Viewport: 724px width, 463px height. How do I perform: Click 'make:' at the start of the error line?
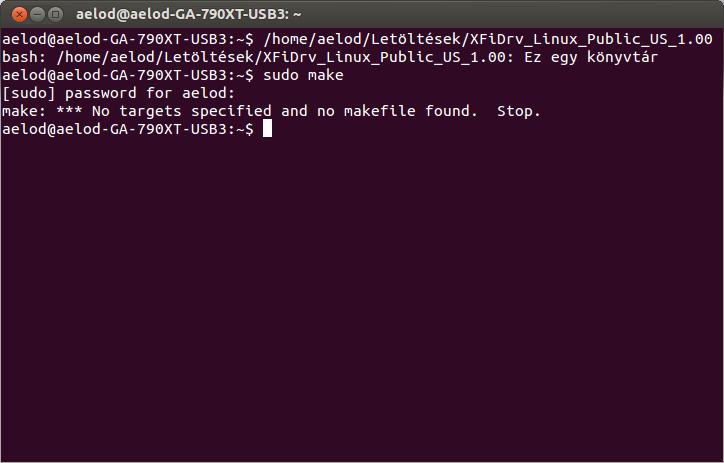[x=24, y=111]
